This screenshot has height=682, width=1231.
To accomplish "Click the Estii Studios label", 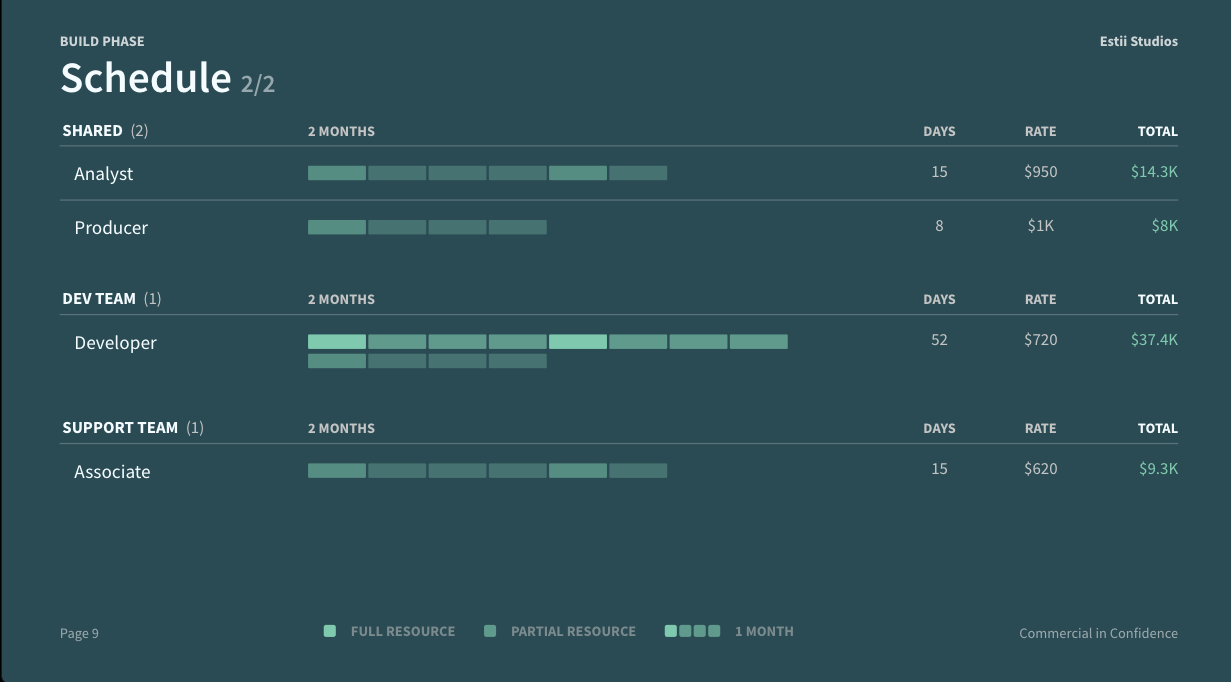I will [x=1138, y=42].
